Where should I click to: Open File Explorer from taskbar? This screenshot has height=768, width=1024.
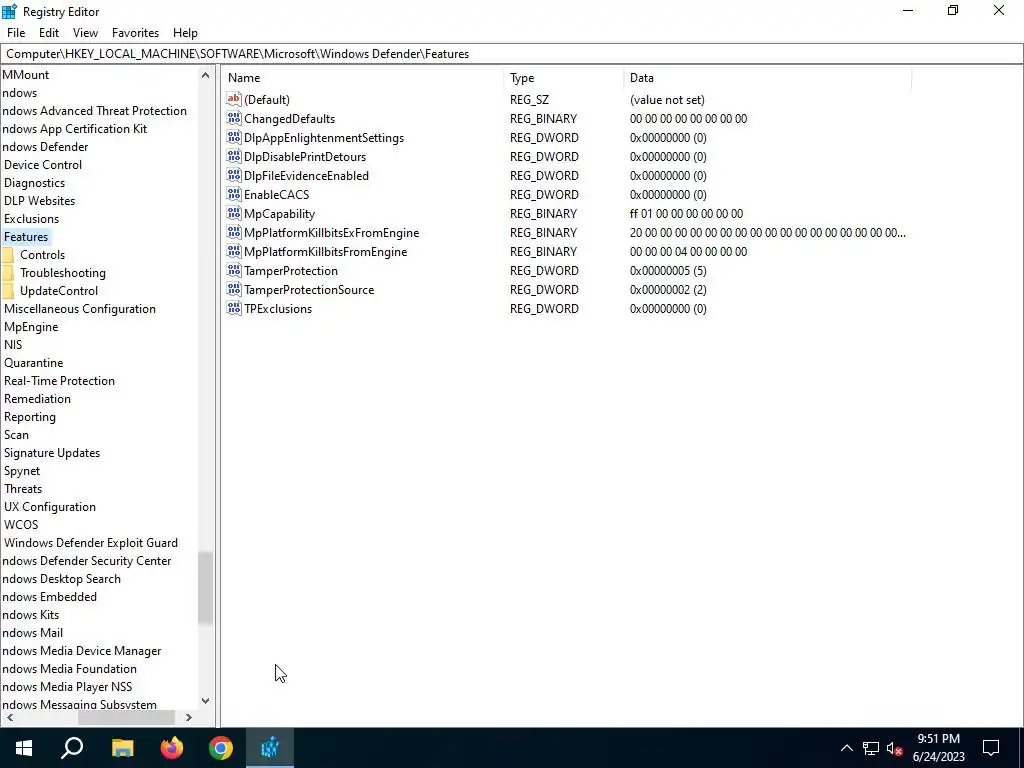122,748
